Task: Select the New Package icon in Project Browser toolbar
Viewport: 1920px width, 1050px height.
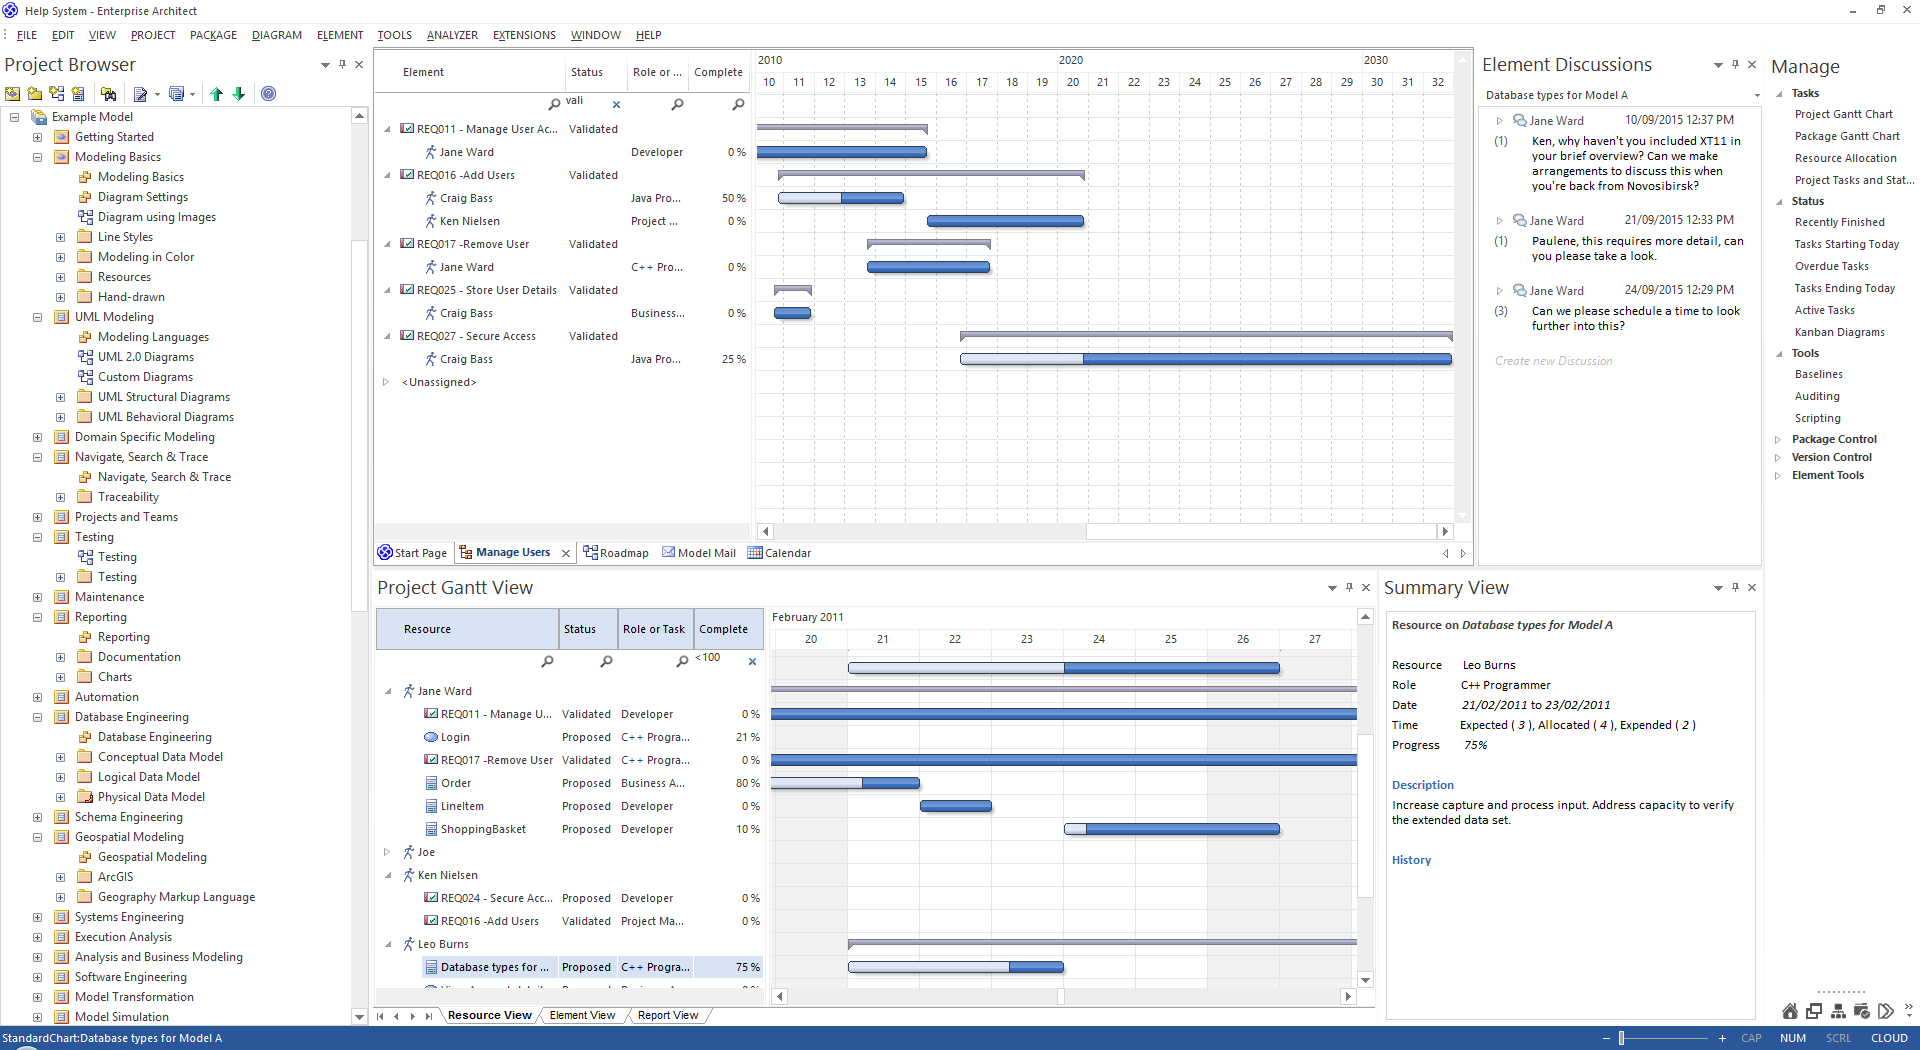Action: pyautogui.click(x=33, y=94)
